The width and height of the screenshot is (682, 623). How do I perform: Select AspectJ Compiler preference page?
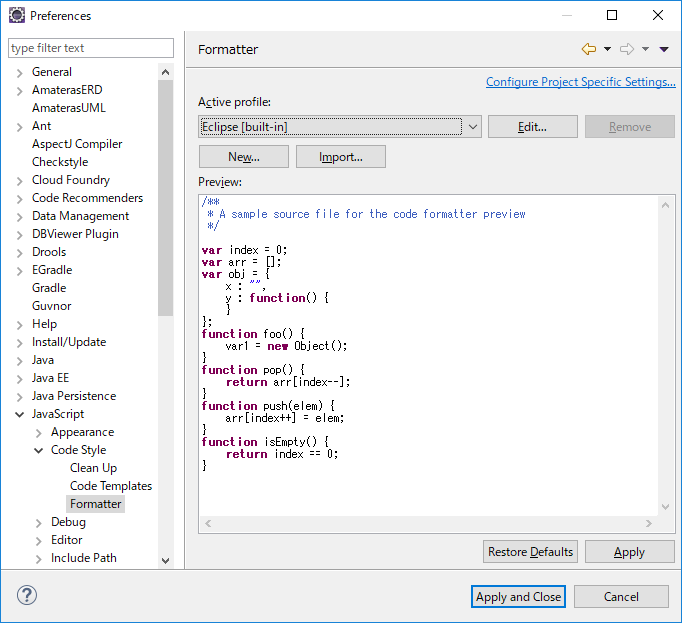pyautogui.click(x=77, y=144)
